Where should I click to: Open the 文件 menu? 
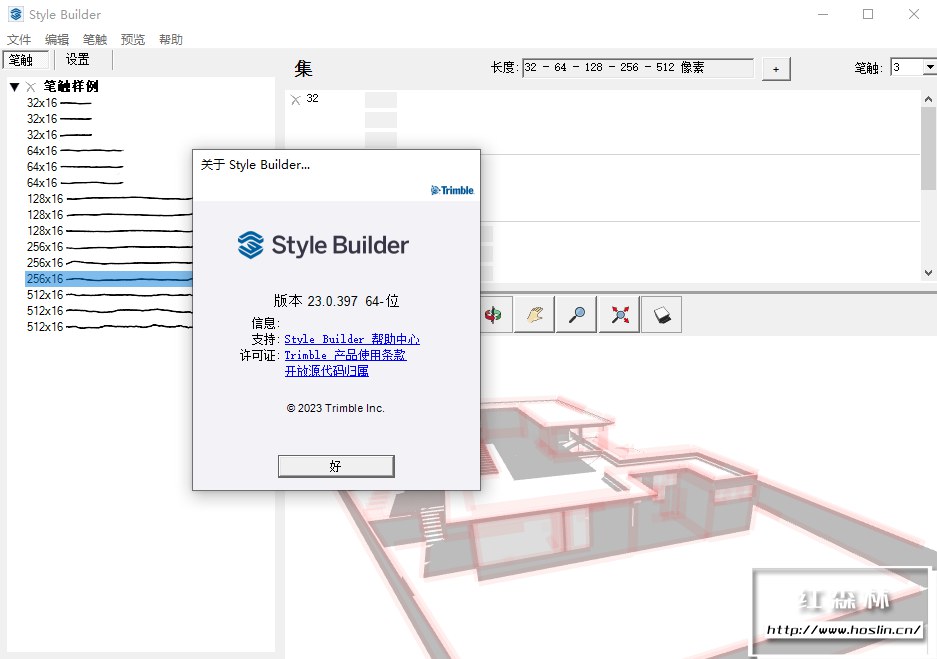click(x=19, y=39)
